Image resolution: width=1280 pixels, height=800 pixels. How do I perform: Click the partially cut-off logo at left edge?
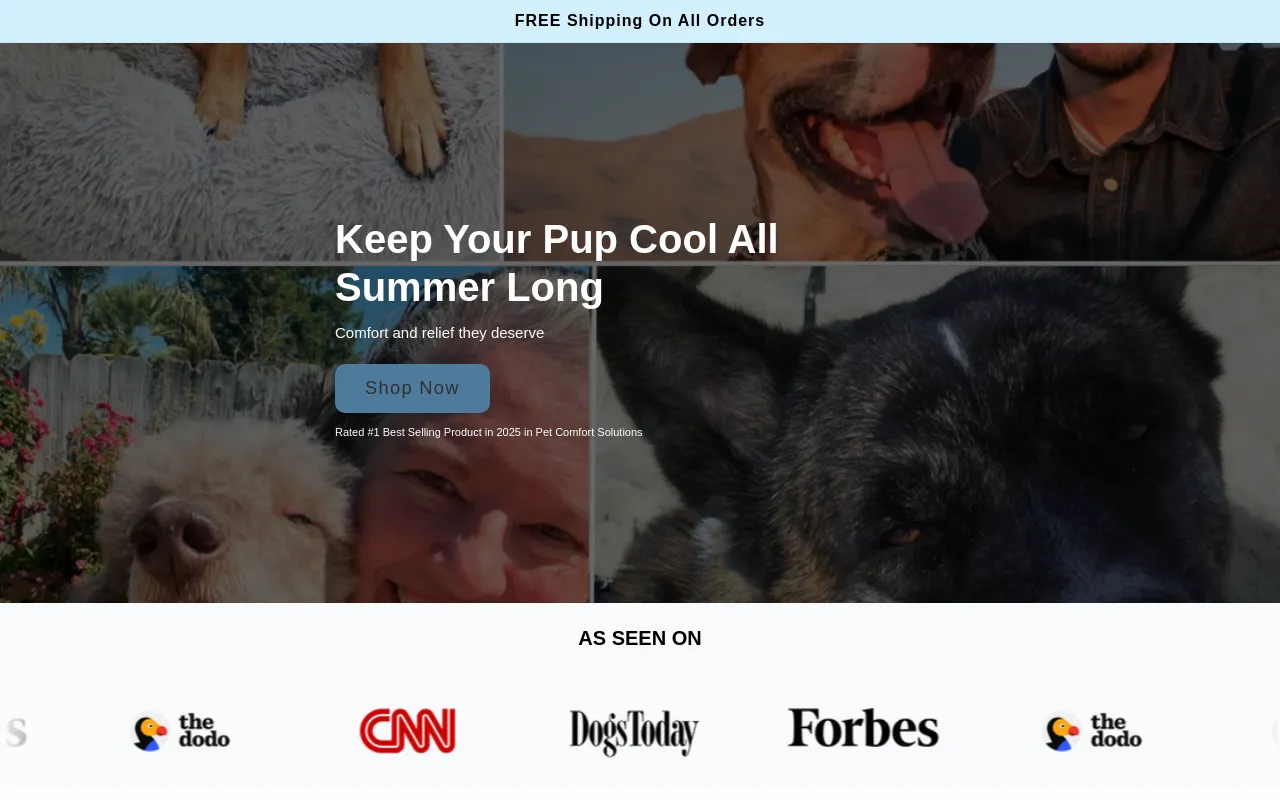[14, 731]
